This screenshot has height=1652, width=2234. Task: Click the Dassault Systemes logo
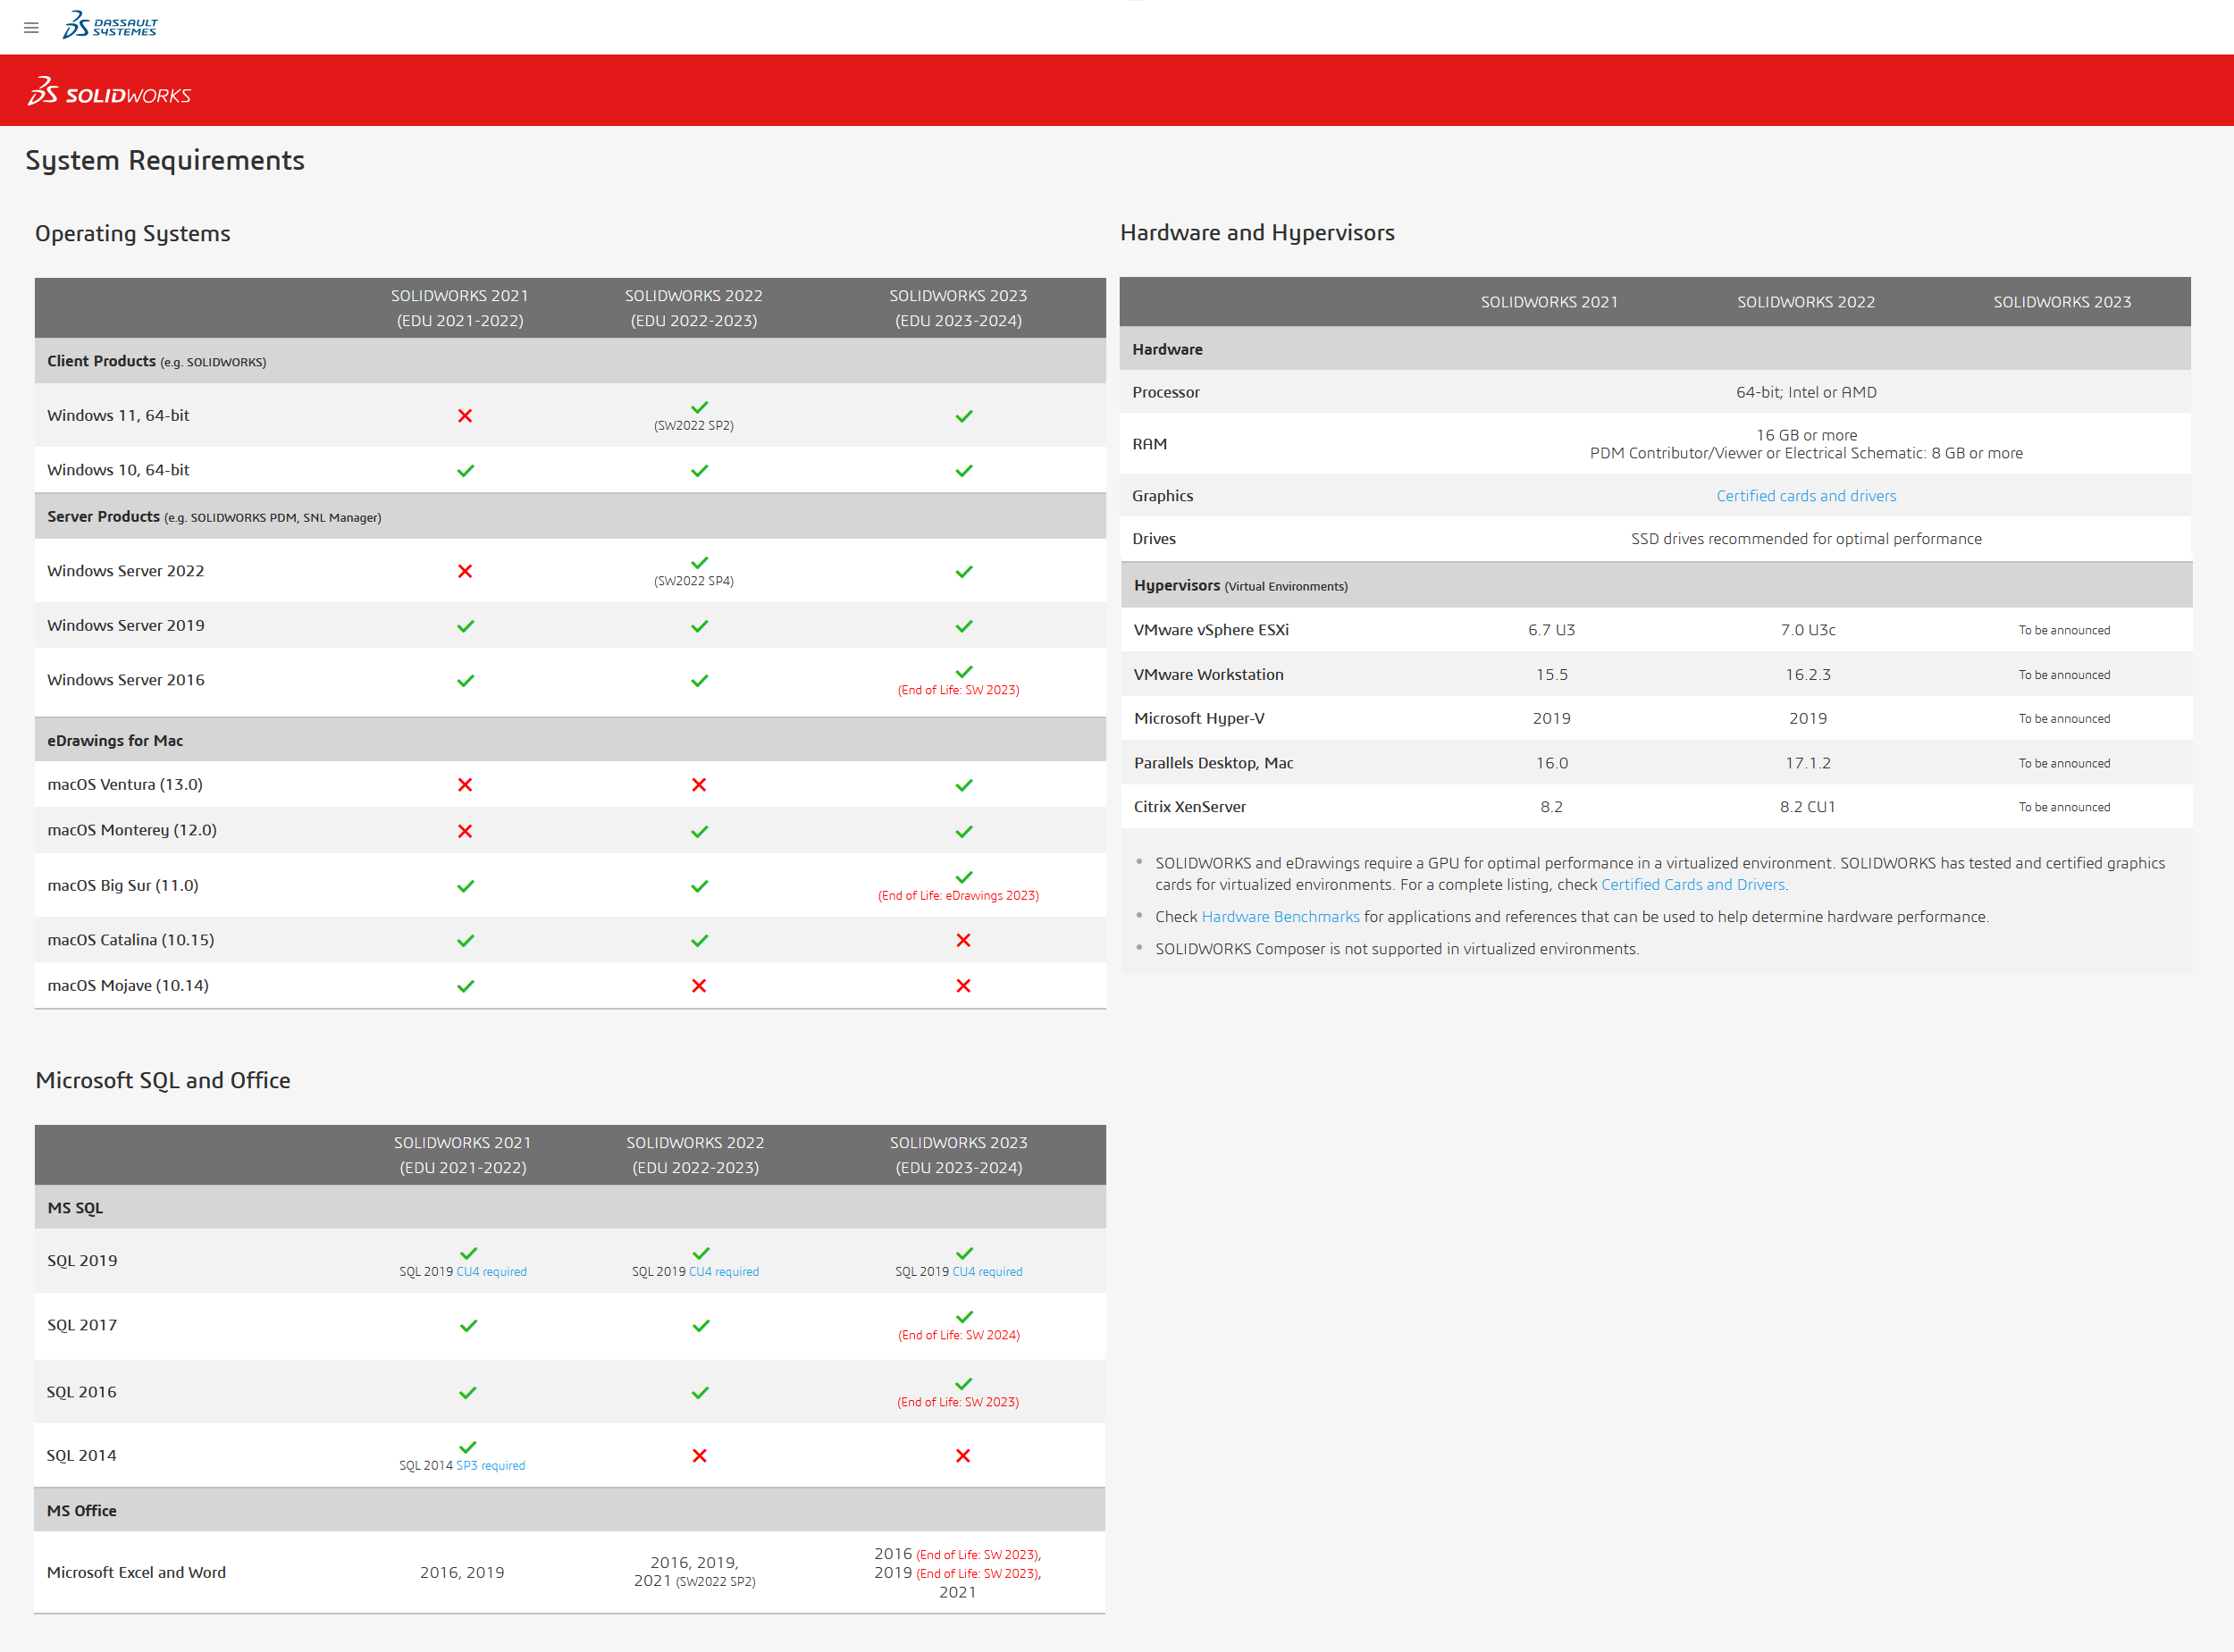(110, 25)
